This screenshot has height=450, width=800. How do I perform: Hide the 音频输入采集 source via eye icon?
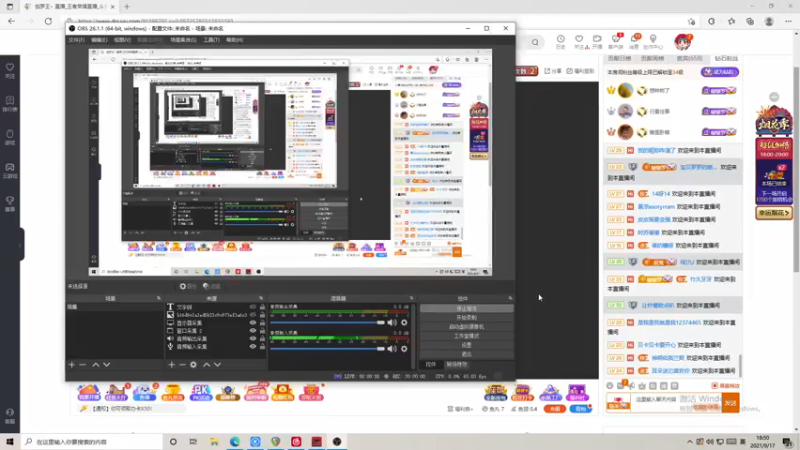point(253,346)
